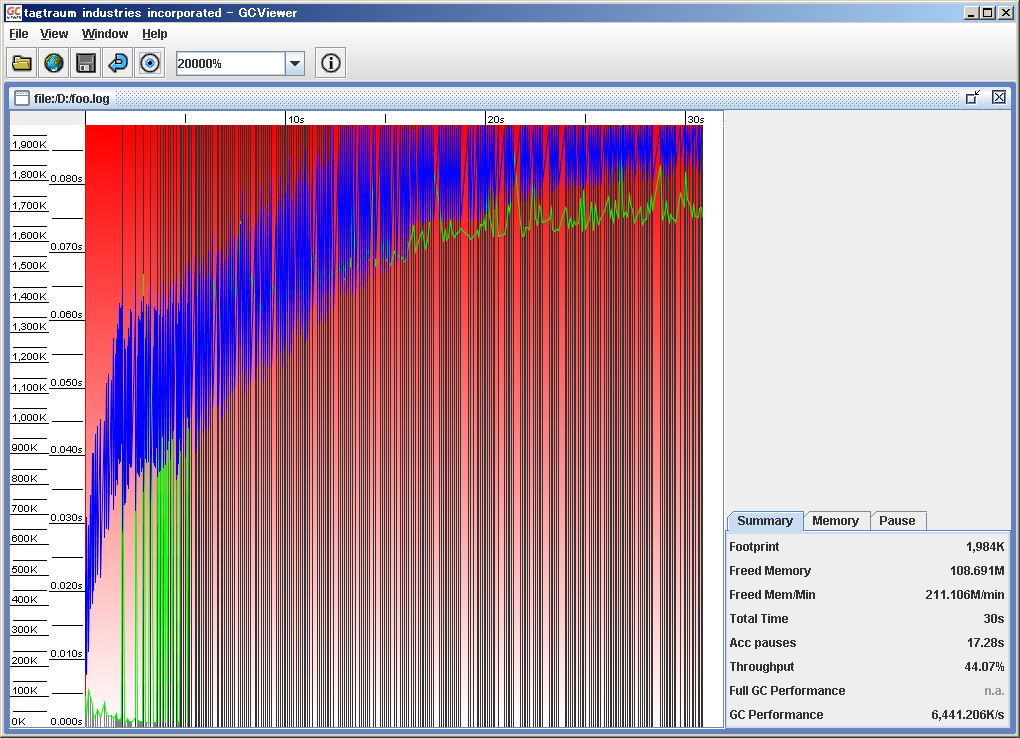Click the Throughput label

pyautogui.click(x=762, y=667)
